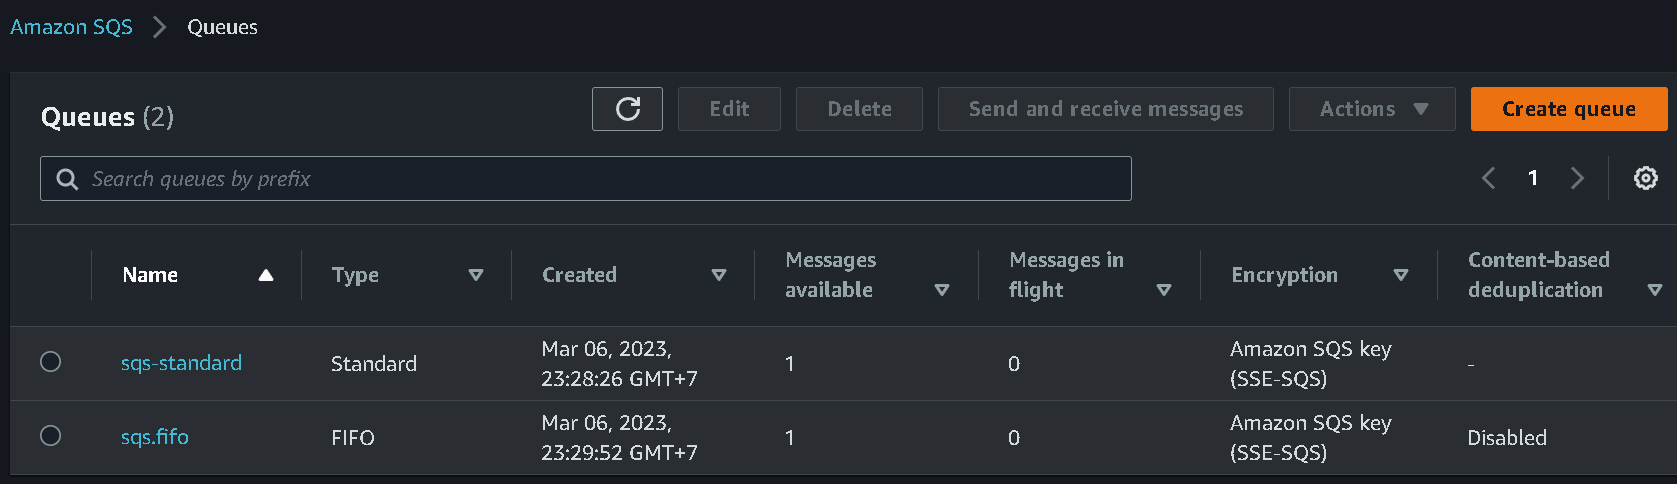Screen dimensions: 1677x484
Task: Navigate to Amazon SQS breadcrumb
Action: [x=71, y=27]
